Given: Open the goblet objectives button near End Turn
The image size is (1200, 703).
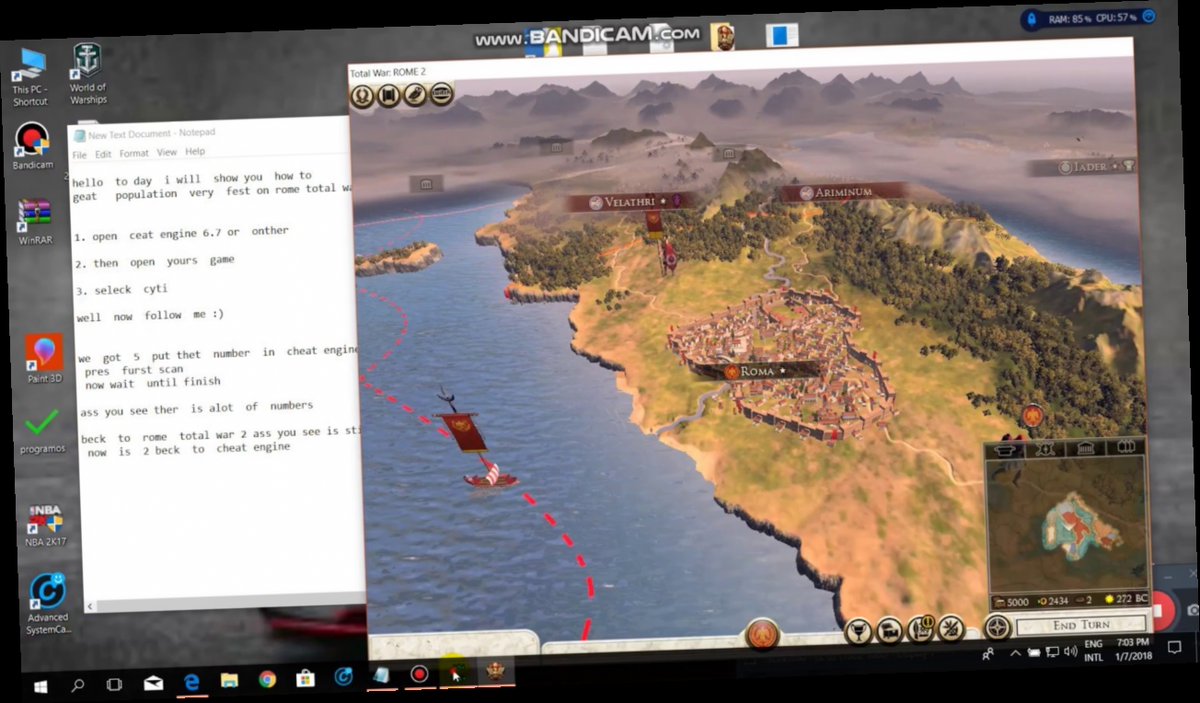Looking at the screenshot, I should click(x=858, y=631).
